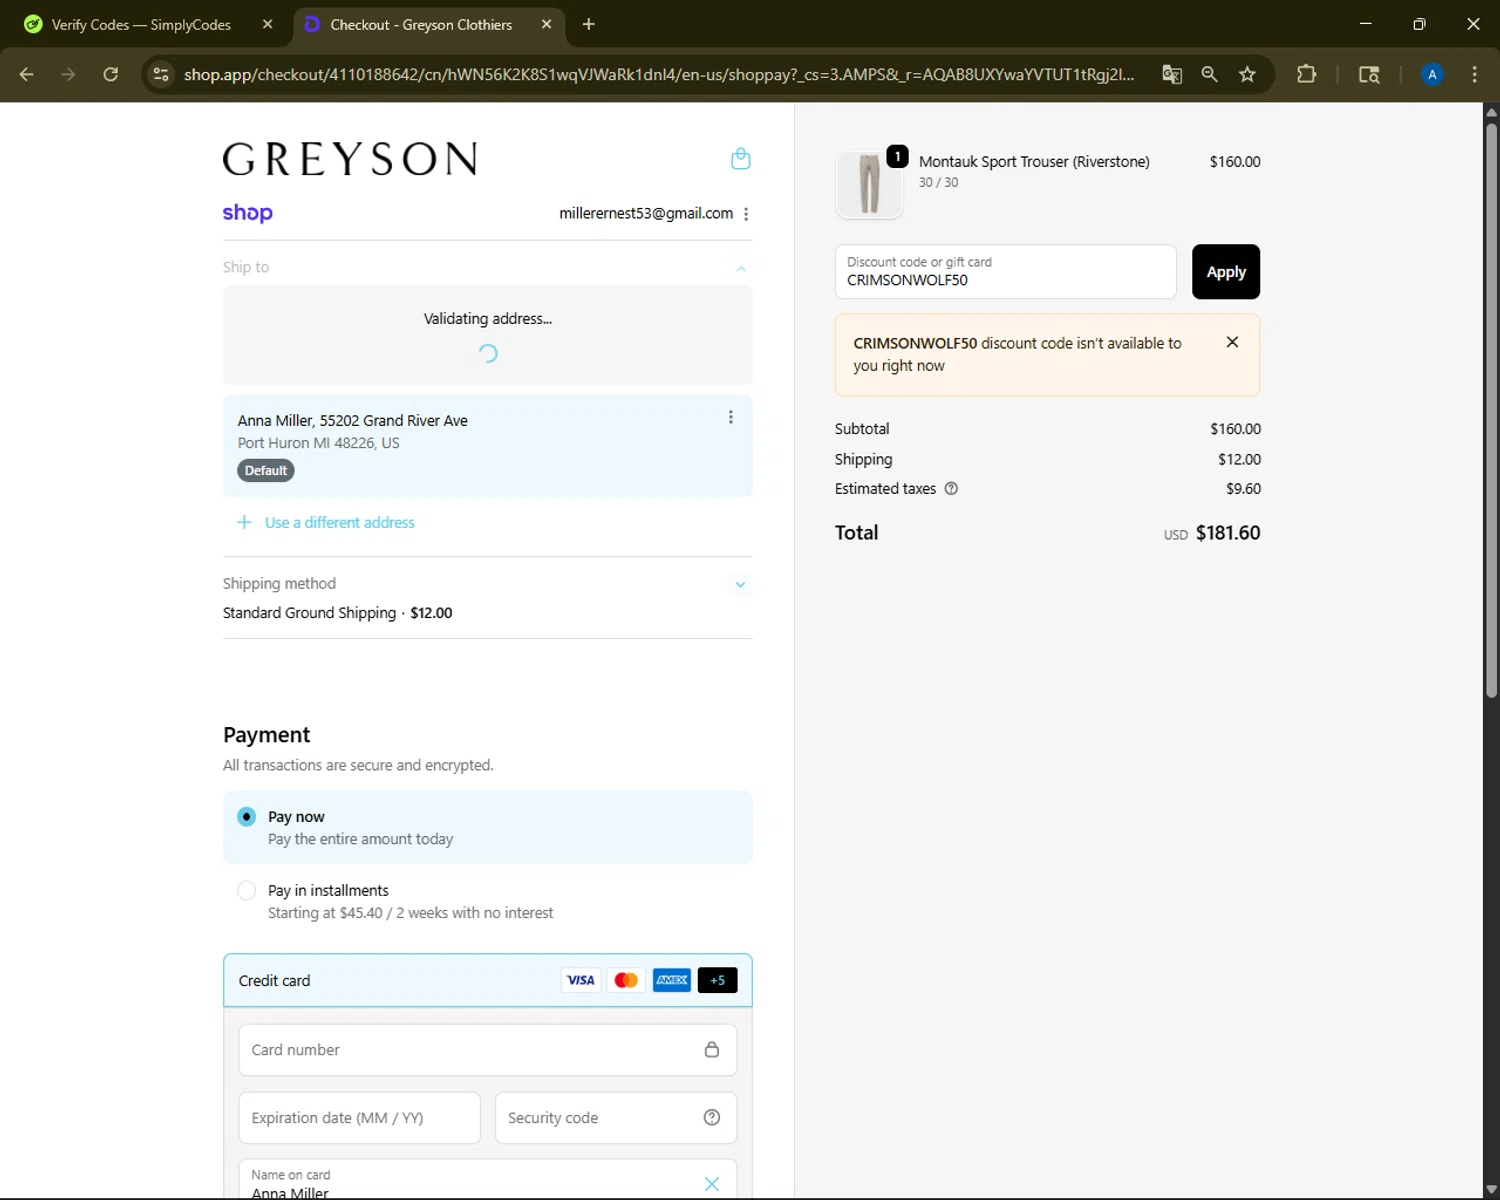The image size is (1500, 1200).
Task: Close the Checkout Greyson Clothiers tab
Action: click(546, 25)
